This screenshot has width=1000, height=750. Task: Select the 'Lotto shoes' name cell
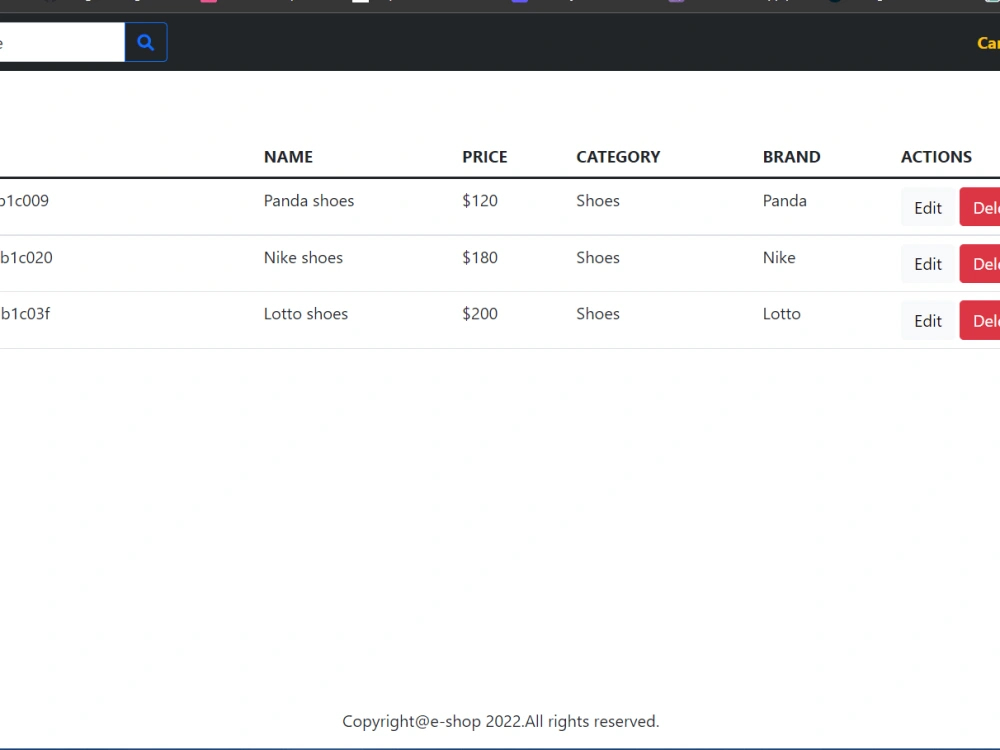pyautogui.click(x=306, y=314)
